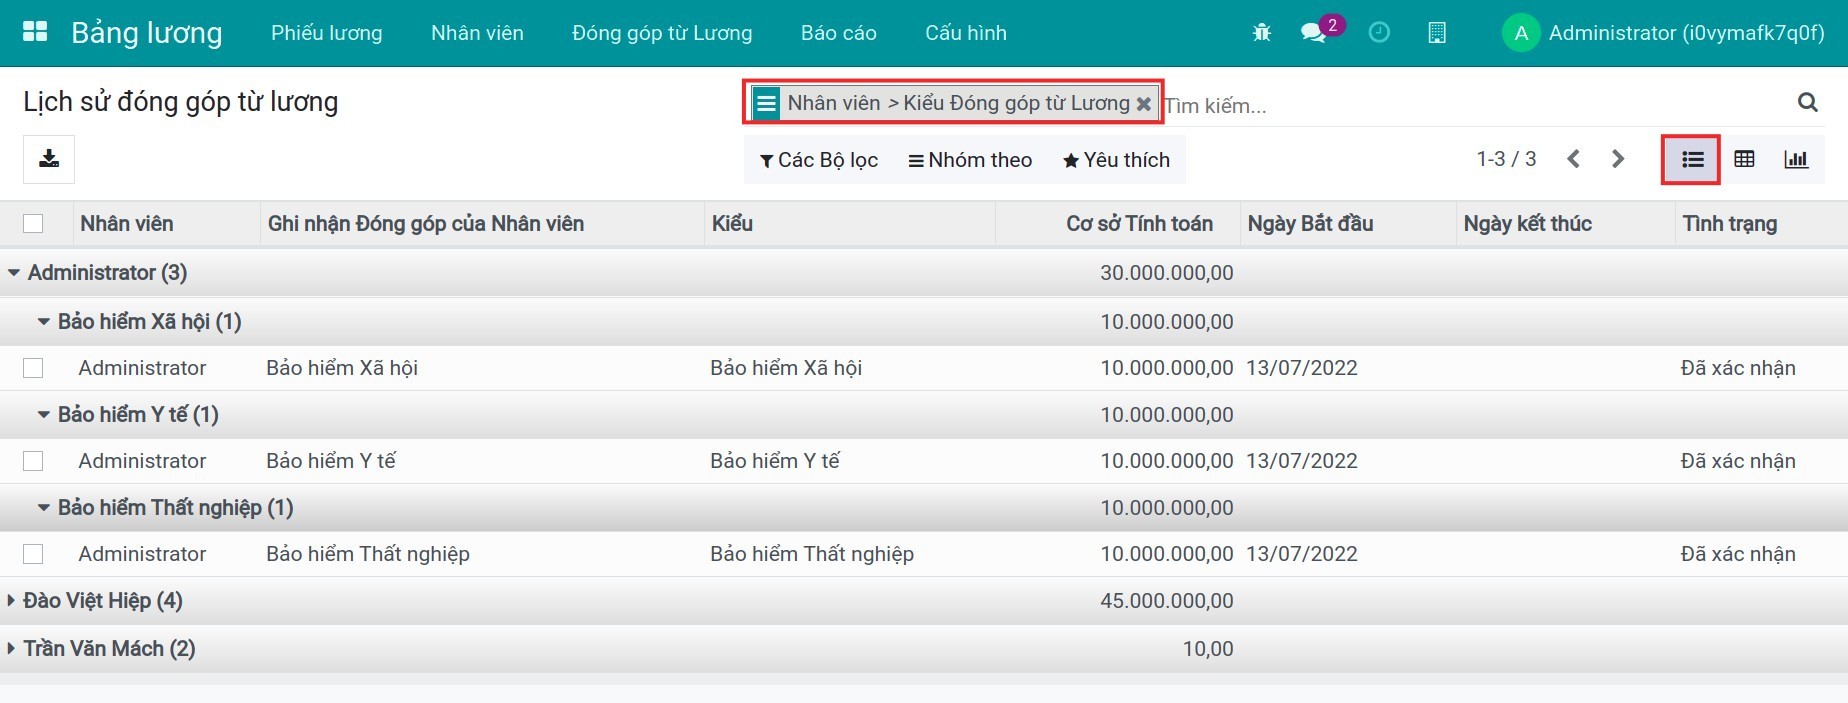Click the debug bug icon

(x=1261, y=33)
